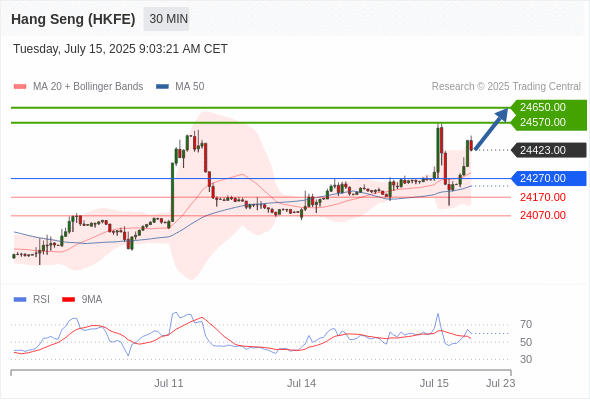Toggle the MA 20 + Bollinger Bands legend
The image size is (590, 400).
click(x=78, y=87)
